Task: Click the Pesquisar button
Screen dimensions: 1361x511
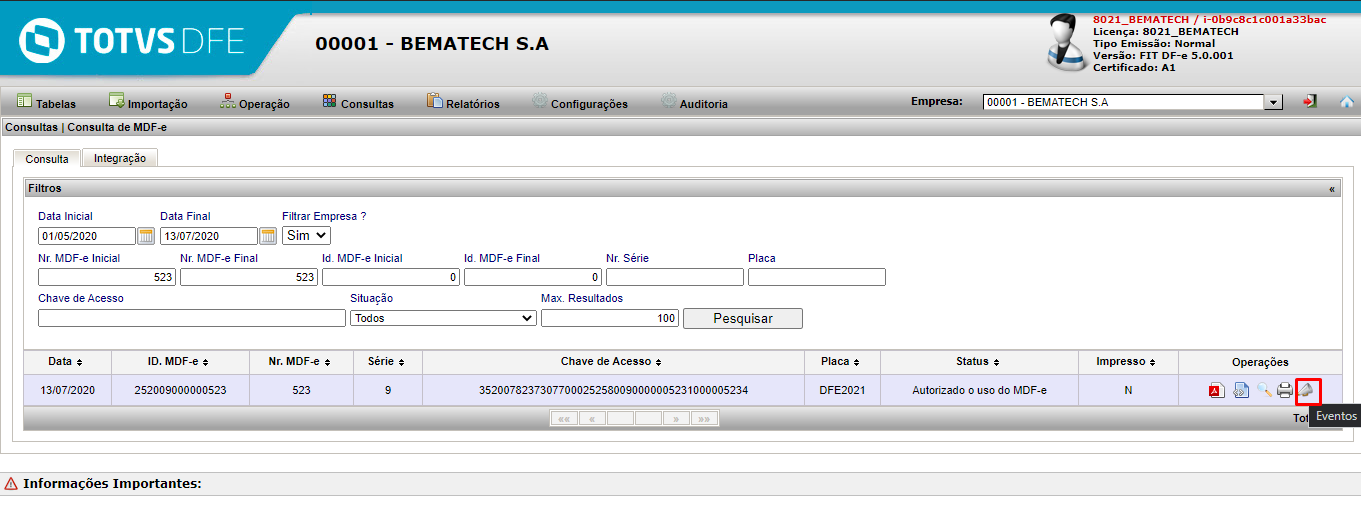Action: coord(742,318)
